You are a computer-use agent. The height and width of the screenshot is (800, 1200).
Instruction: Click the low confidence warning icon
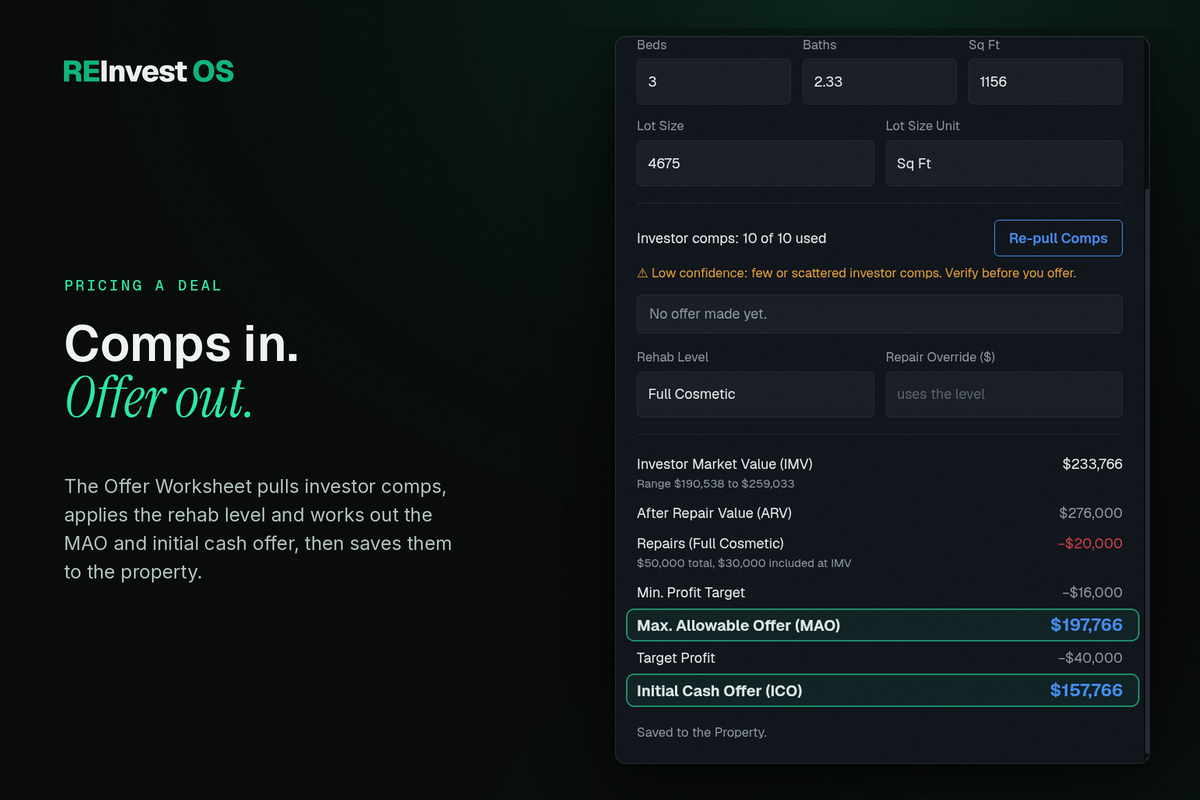click(642, 273)
